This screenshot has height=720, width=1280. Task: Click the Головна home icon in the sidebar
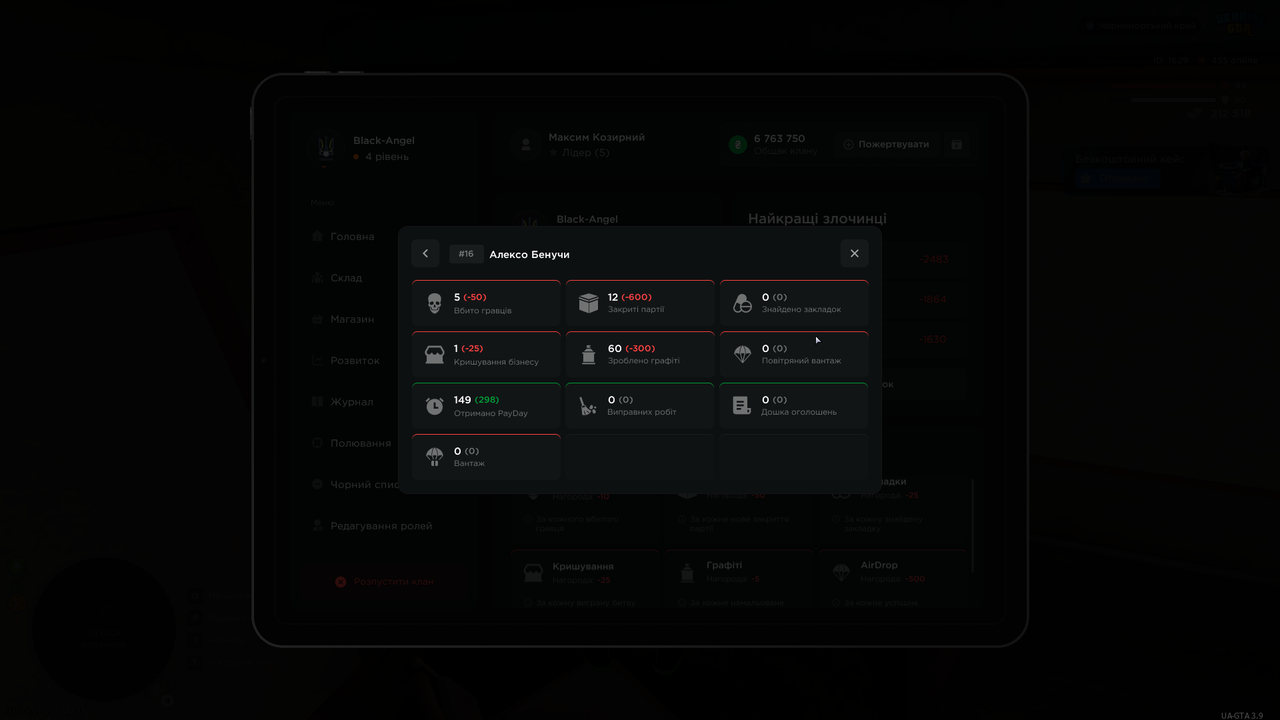317,237
